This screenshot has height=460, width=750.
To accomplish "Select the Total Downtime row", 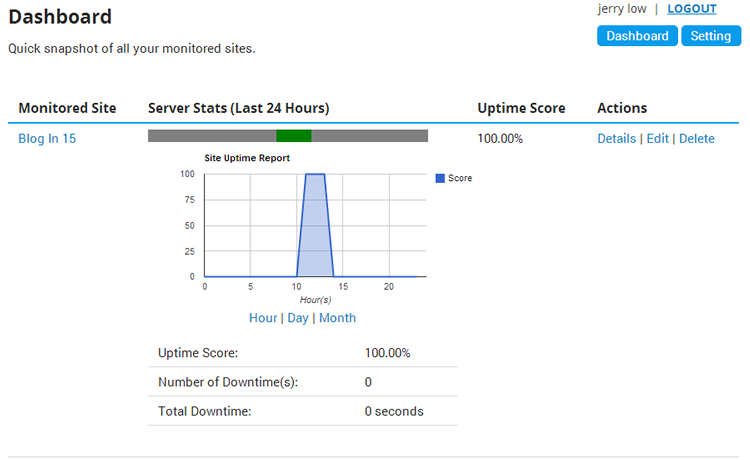I will (302, 411).
